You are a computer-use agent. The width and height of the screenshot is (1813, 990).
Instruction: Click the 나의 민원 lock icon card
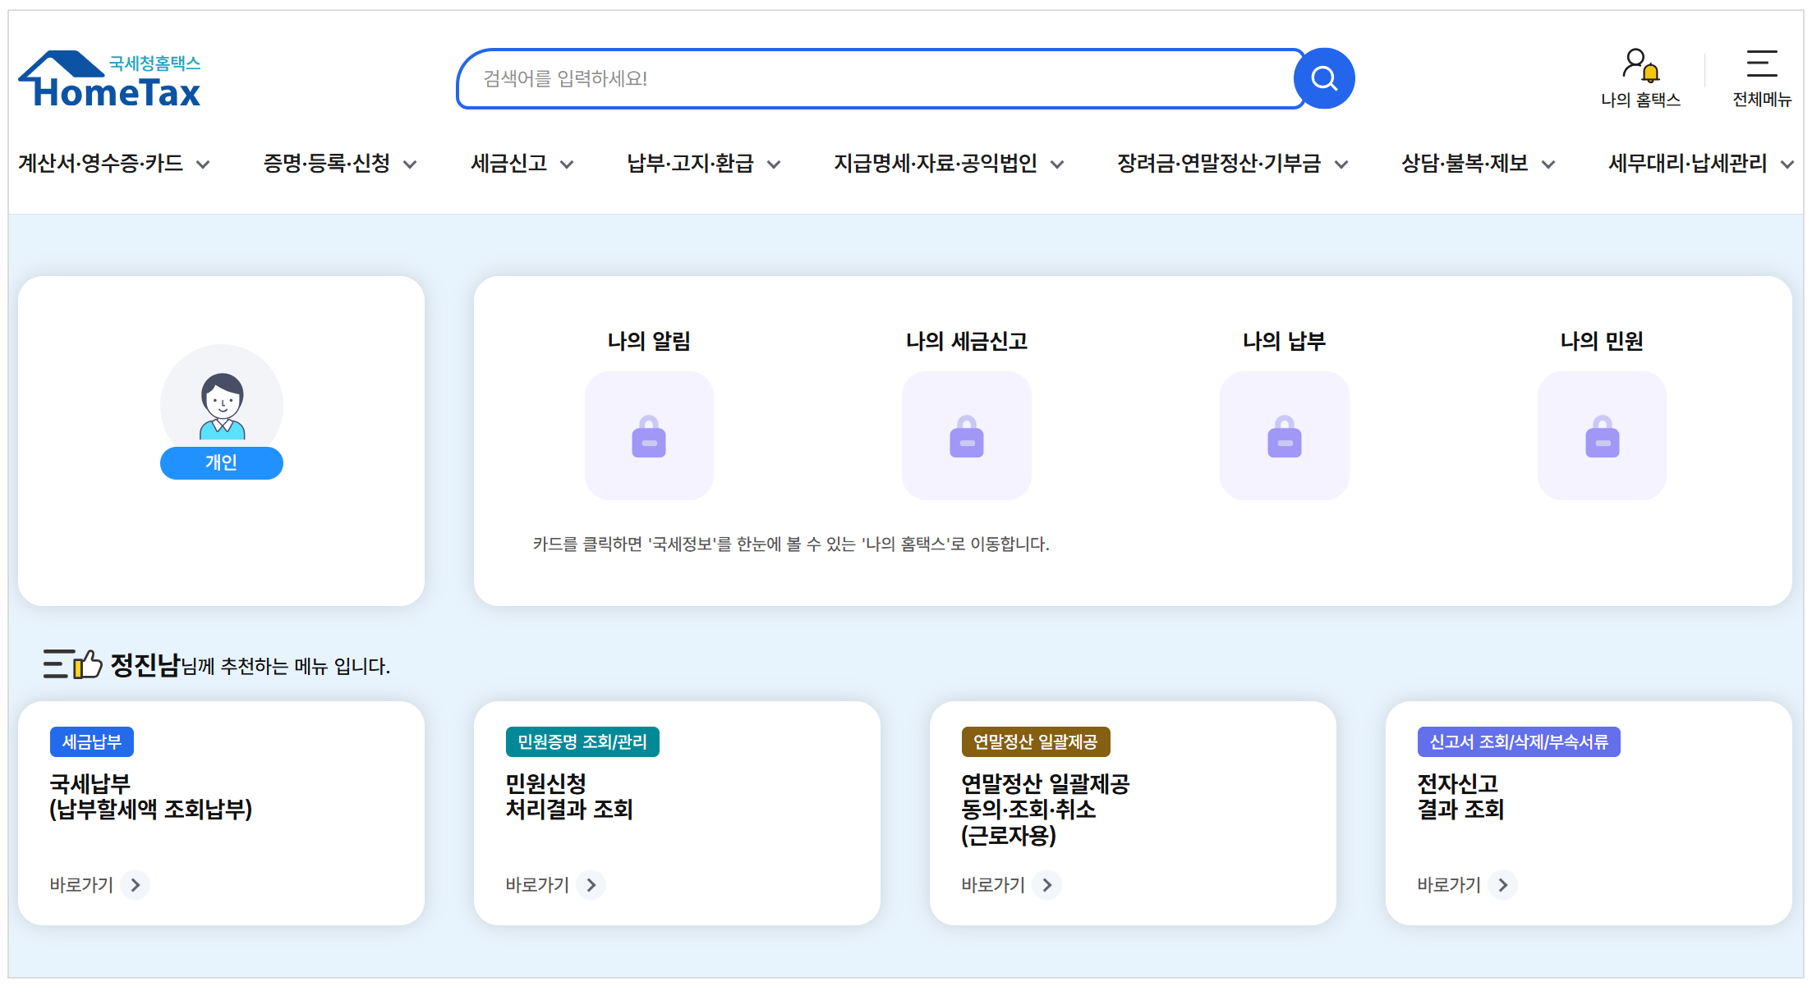(1601, 436)
